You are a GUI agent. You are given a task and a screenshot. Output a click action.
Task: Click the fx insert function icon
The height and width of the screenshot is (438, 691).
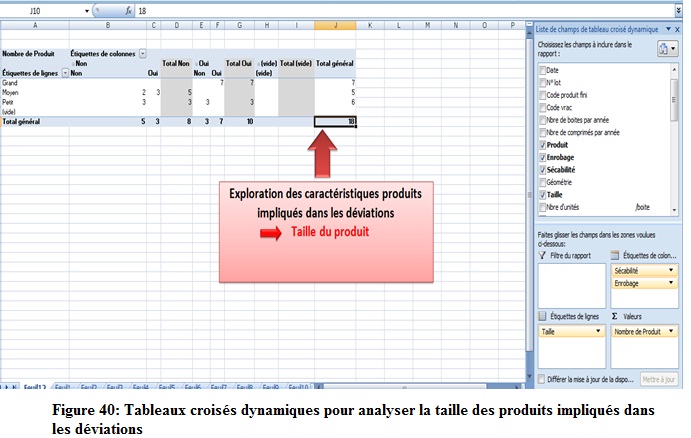(x=128, y=11)
